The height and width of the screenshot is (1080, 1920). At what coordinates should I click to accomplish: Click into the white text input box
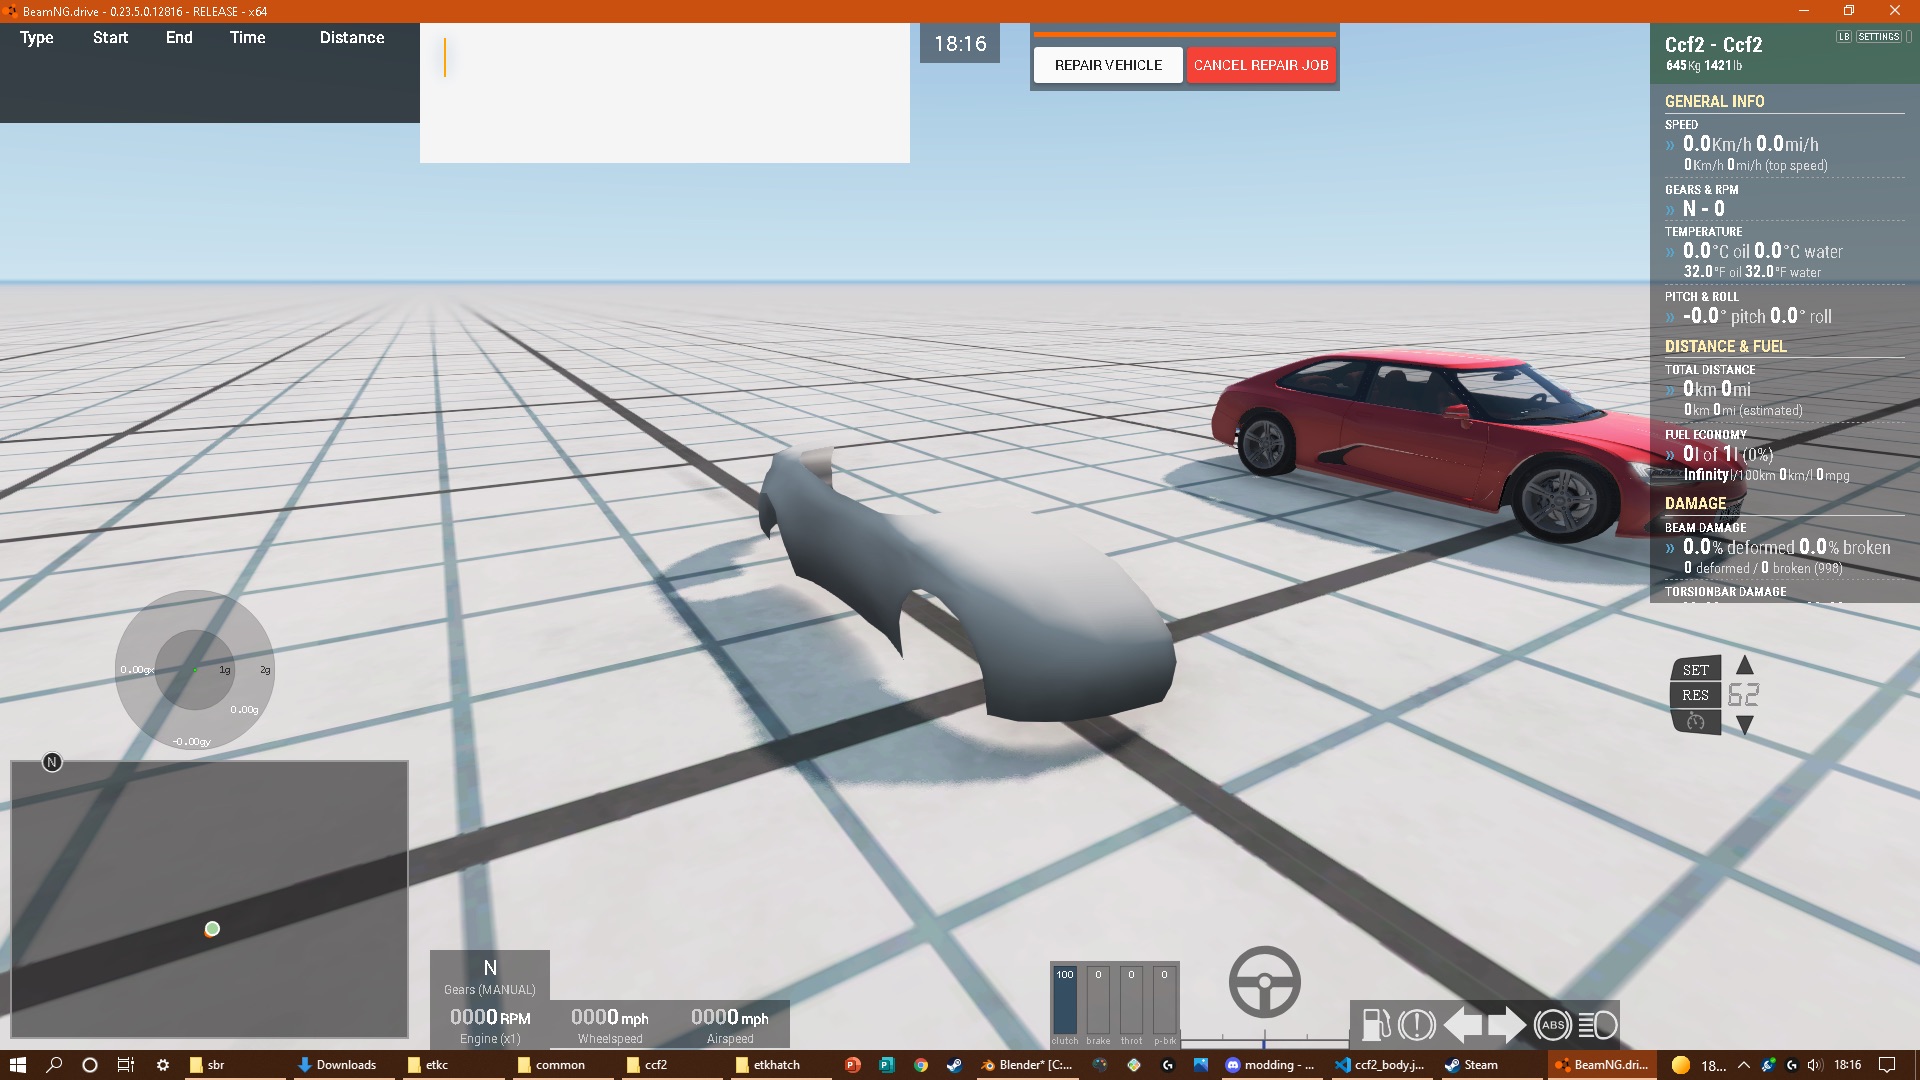pos(665,93)
